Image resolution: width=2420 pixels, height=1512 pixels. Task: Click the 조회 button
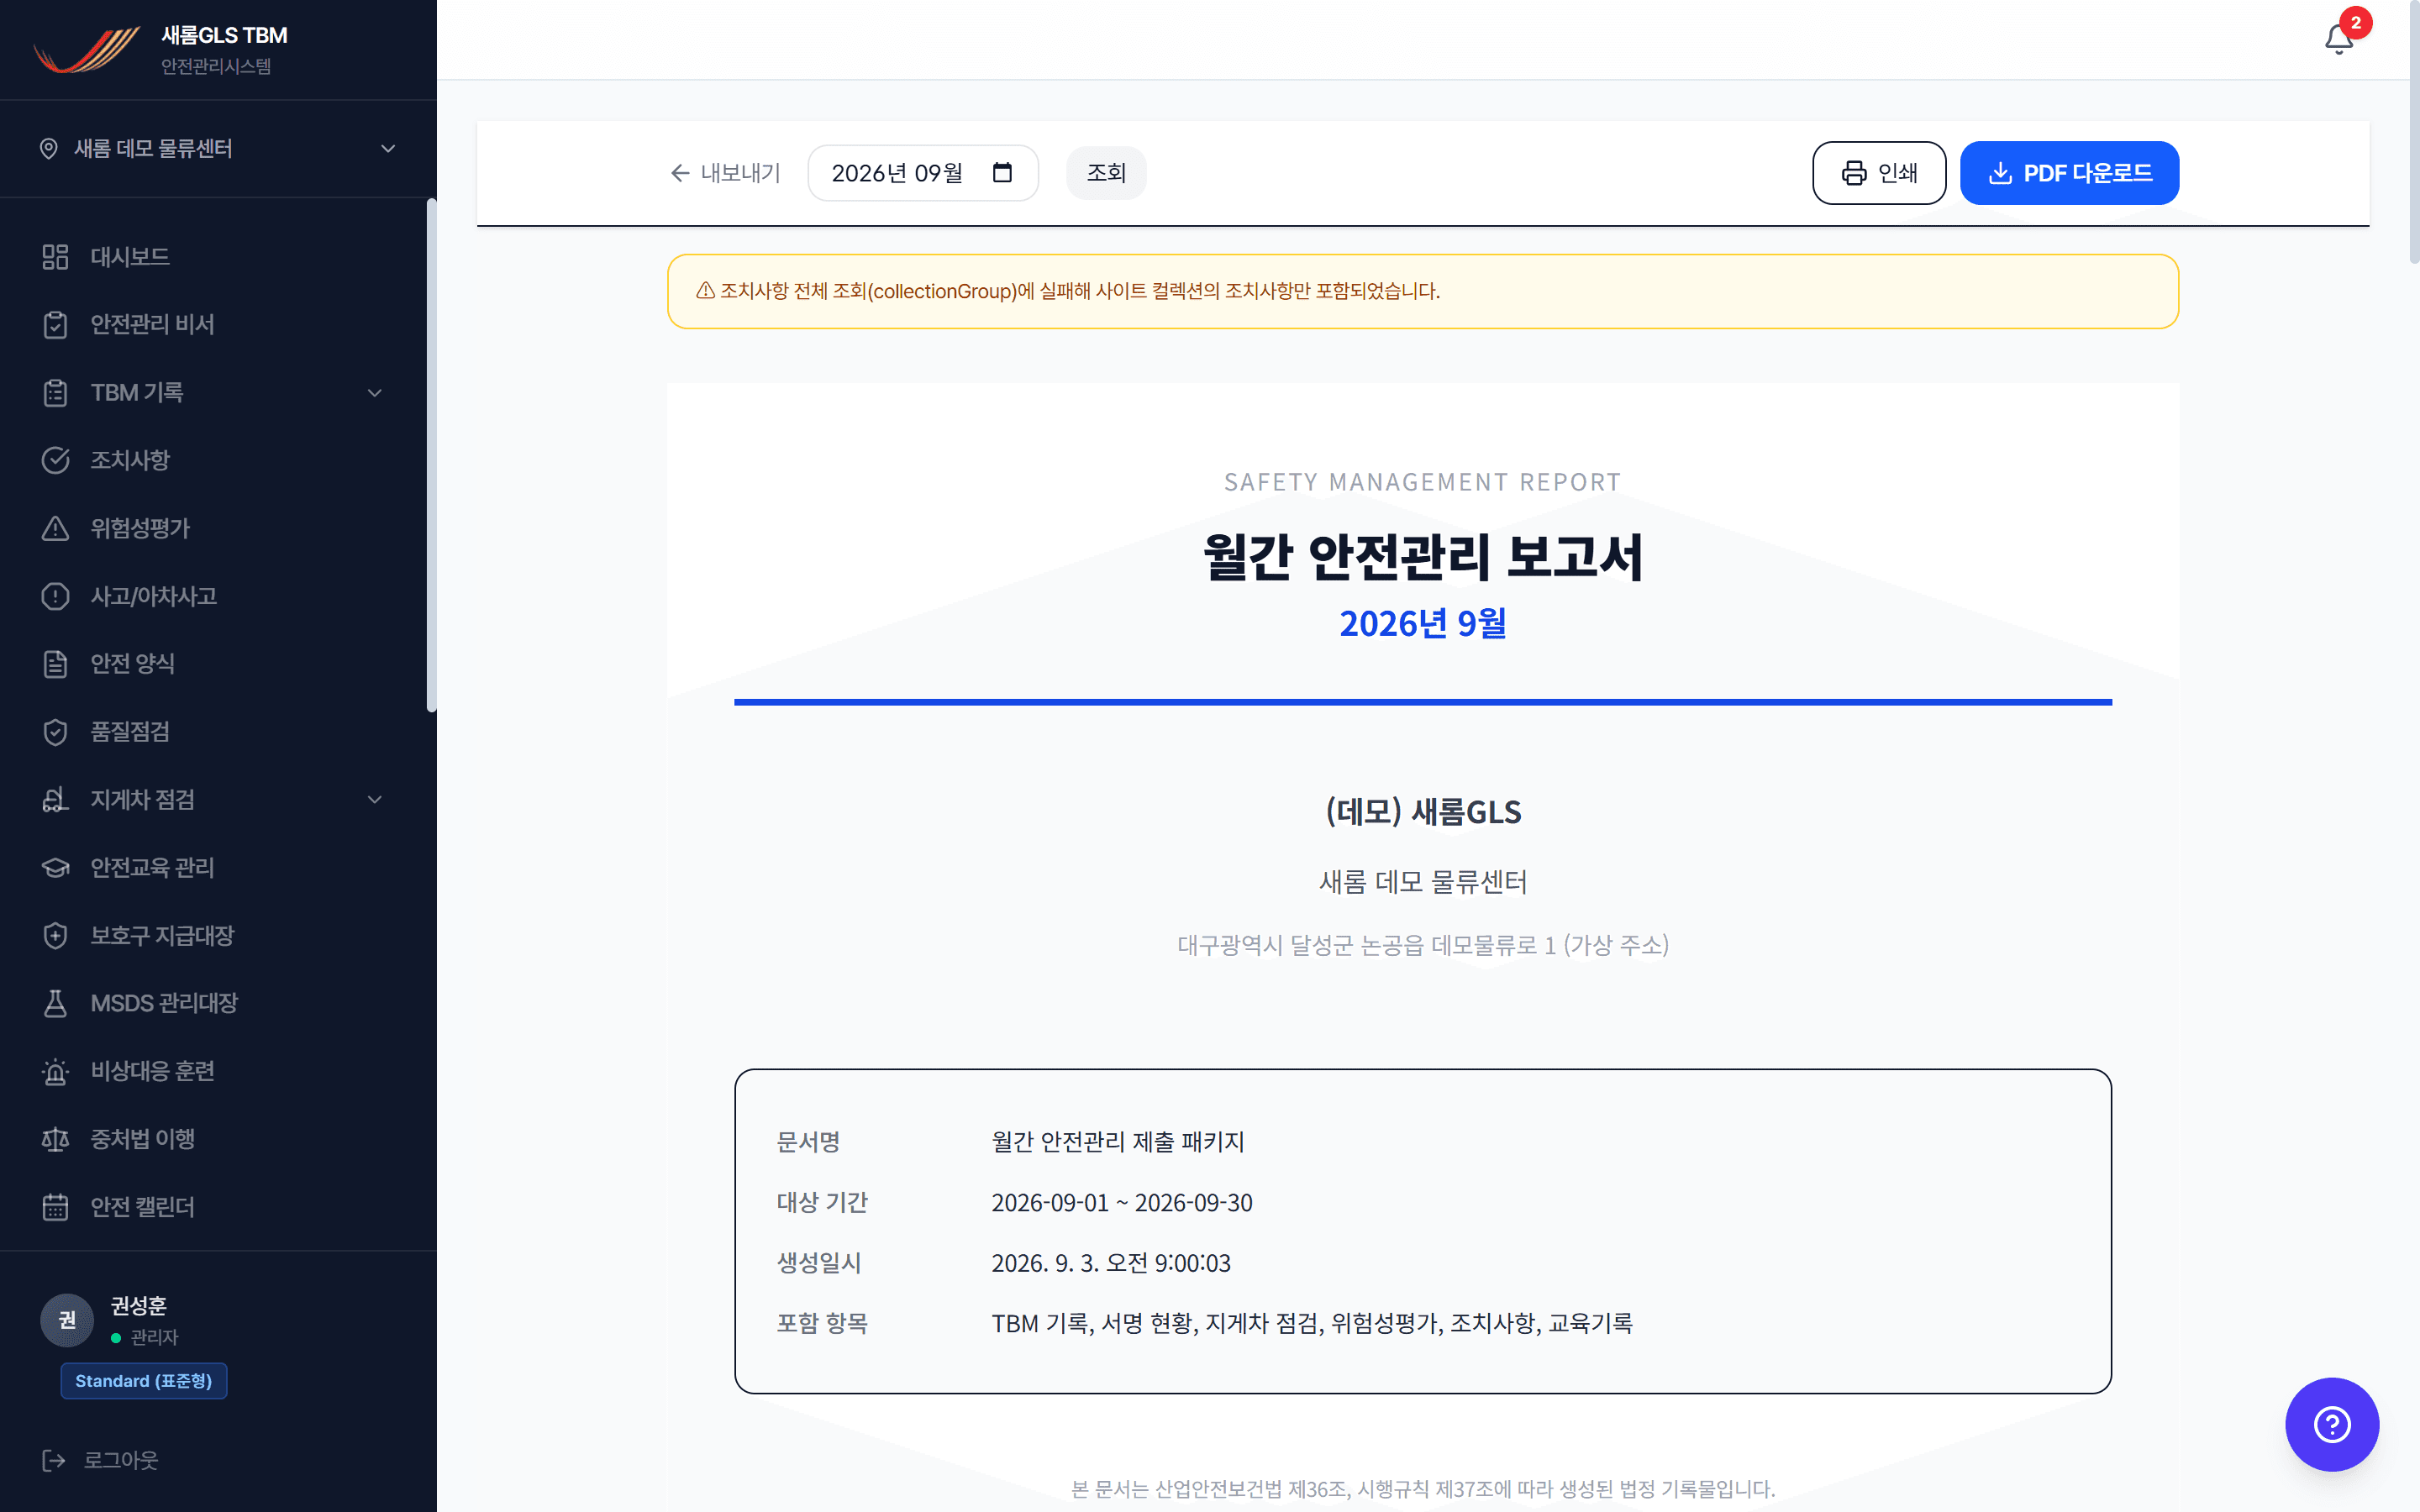[1106, 173]
